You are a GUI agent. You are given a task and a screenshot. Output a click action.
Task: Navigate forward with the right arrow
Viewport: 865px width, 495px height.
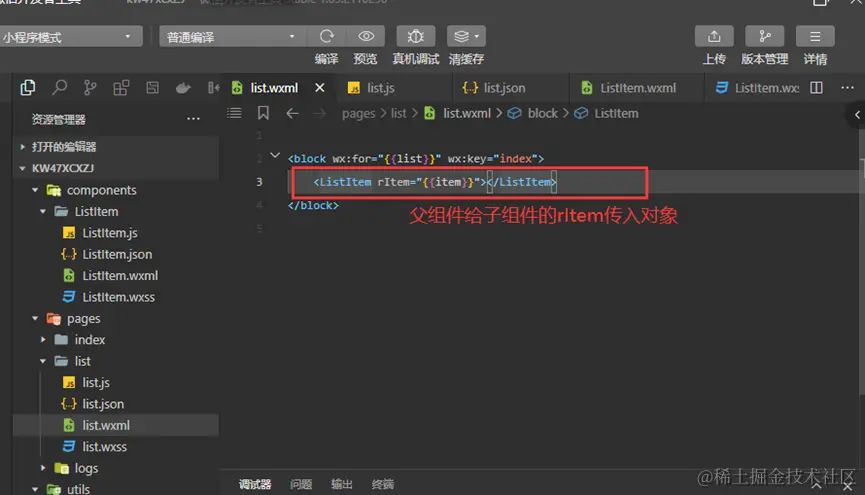click(319, 114)
